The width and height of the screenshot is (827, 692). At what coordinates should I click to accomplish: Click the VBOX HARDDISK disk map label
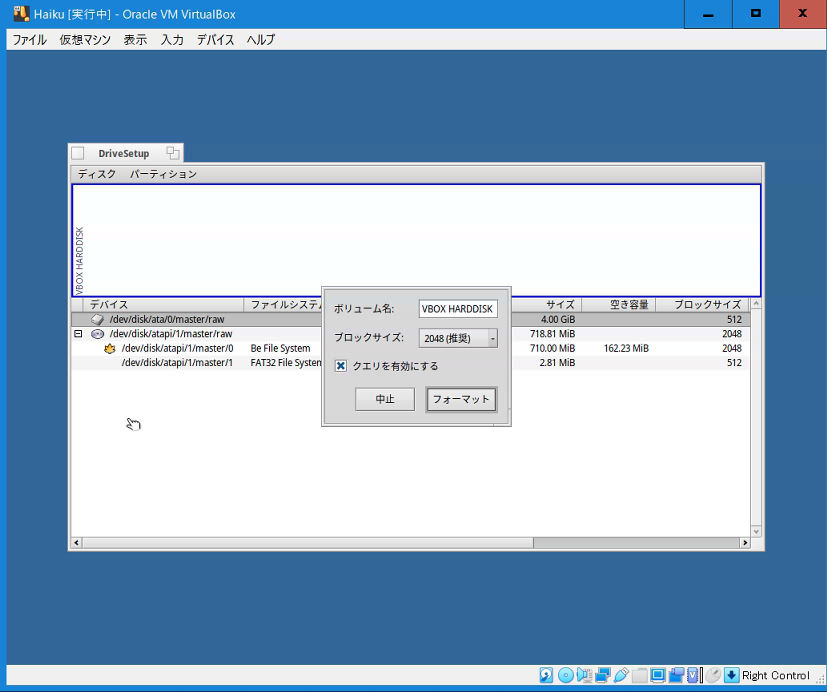click(x=80, y=261)
